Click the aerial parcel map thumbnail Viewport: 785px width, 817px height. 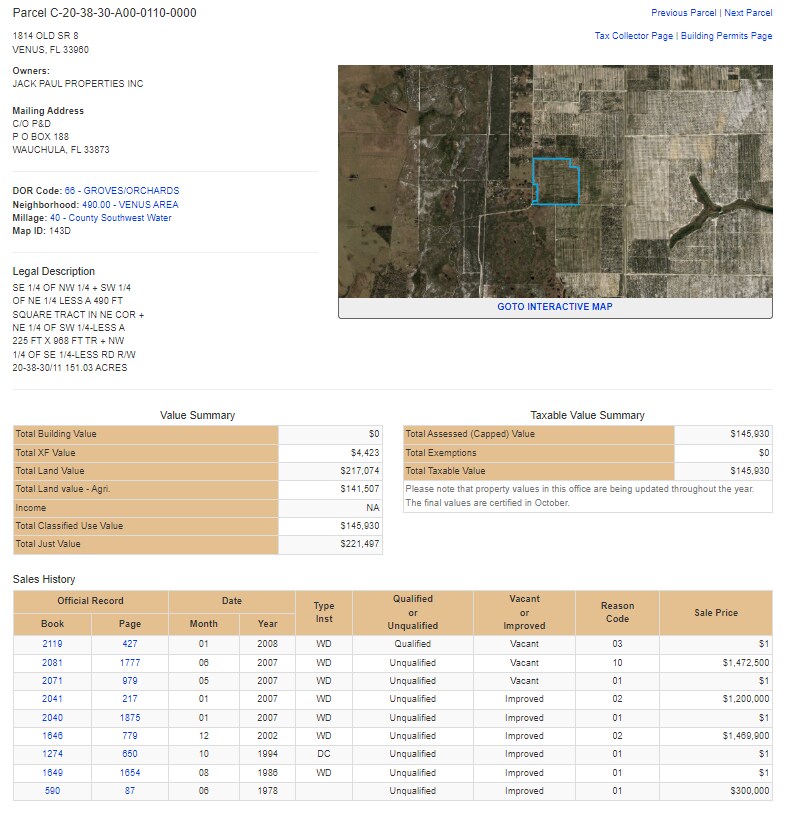pyautogui.click(x=555, y=181)
